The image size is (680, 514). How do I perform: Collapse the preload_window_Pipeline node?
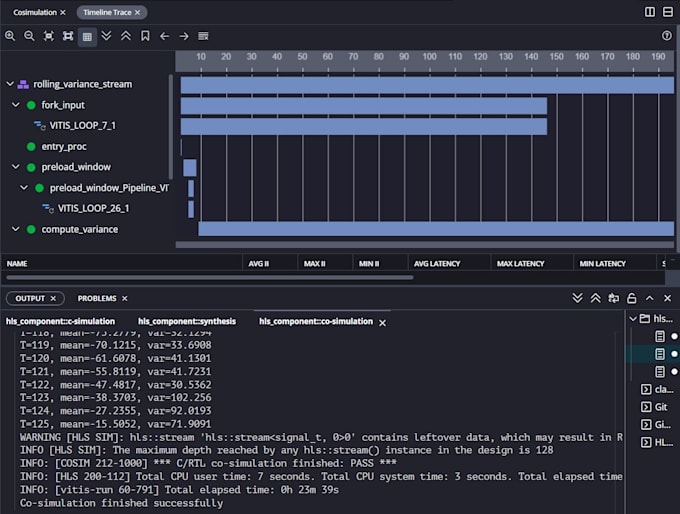[24, 187]
